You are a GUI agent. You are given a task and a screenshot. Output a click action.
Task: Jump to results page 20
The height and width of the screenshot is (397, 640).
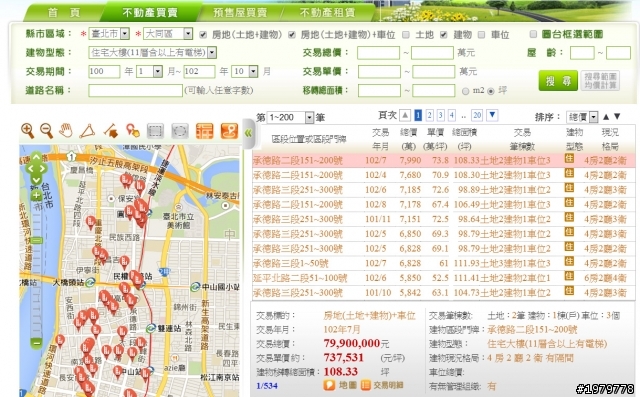coord(477,115)
